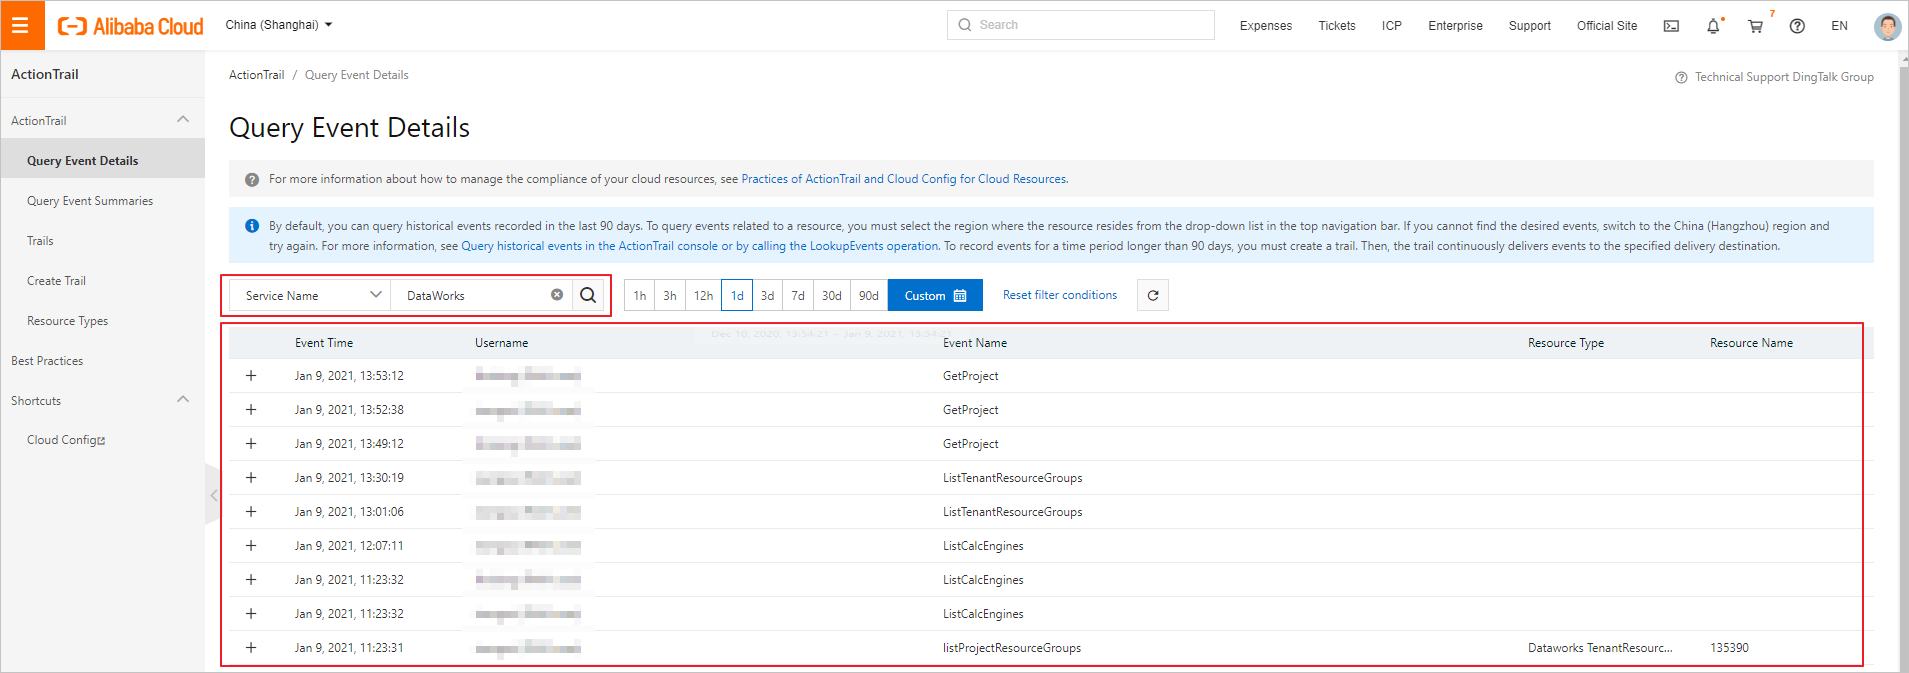The width and height of the screenshot is (1909, 673).
Task: Open Cloud Config external link
Action: [x=66, y=440]
